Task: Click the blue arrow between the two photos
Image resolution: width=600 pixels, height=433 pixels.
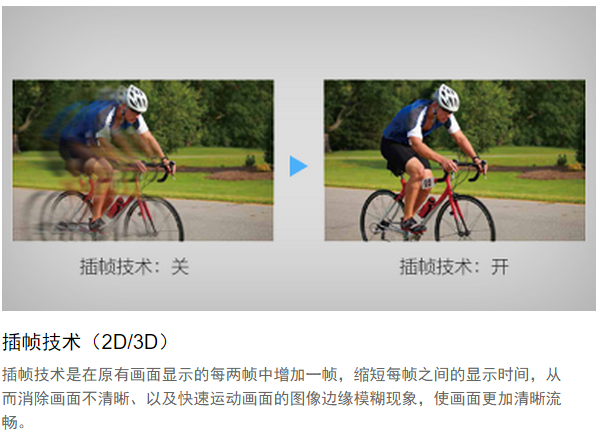Action: pos(298,166)
